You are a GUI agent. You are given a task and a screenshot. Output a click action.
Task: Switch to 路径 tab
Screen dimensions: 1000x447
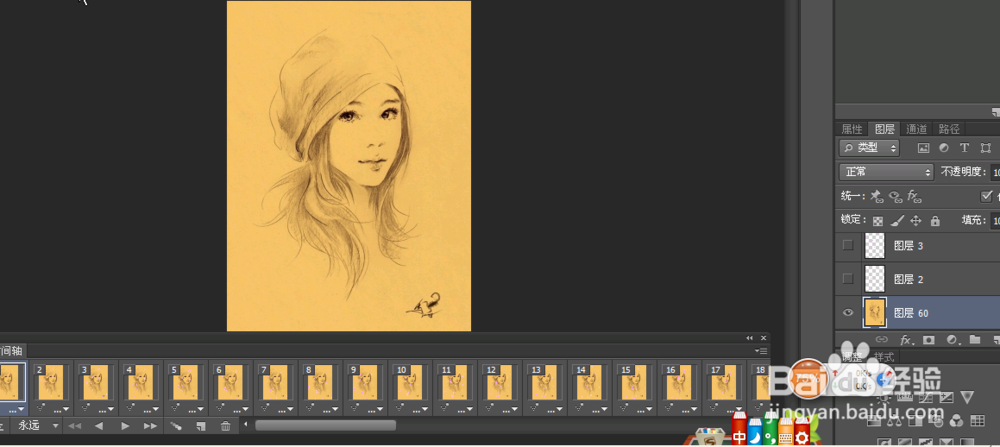pos(949,129)
